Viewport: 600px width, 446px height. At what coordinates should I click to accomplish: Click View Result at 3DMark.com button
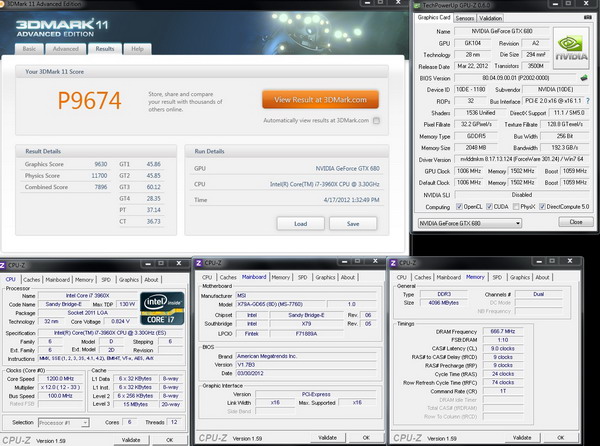tap(320, 100)
